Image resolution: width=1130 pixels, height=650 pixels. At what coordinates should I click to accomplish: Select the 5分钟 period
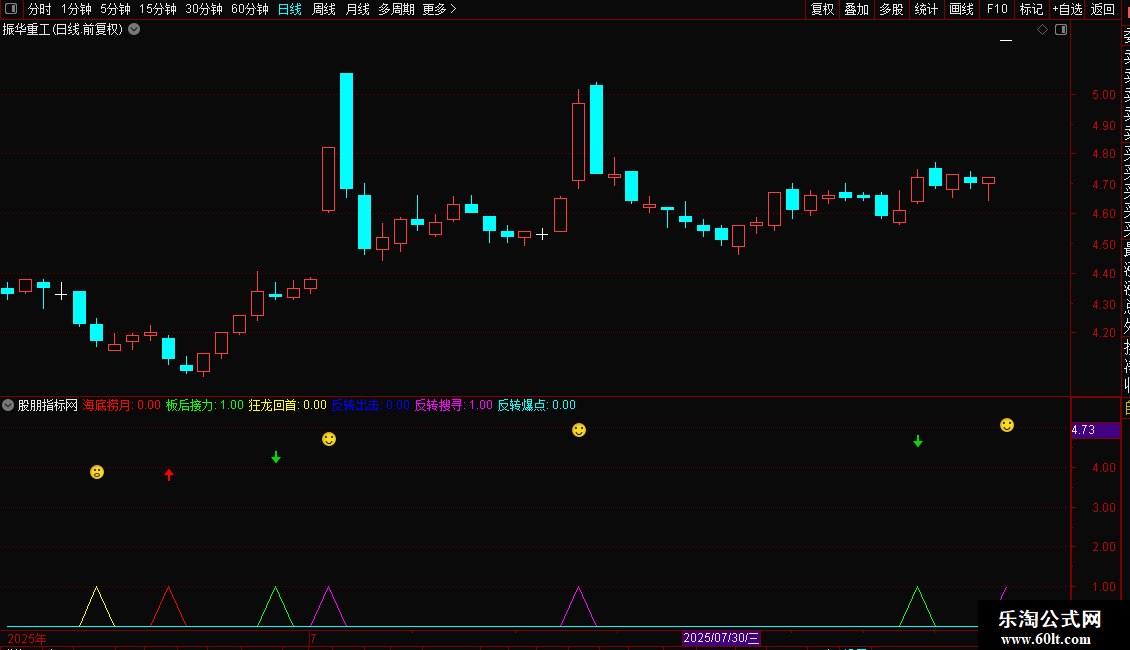click(115, 9)
